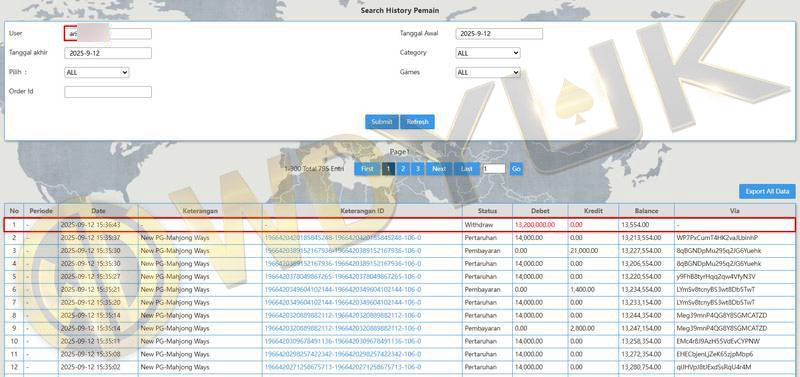Go to page 3
Image resolution: width=800 pixels, height=377 pixels.
coord(418,169)
